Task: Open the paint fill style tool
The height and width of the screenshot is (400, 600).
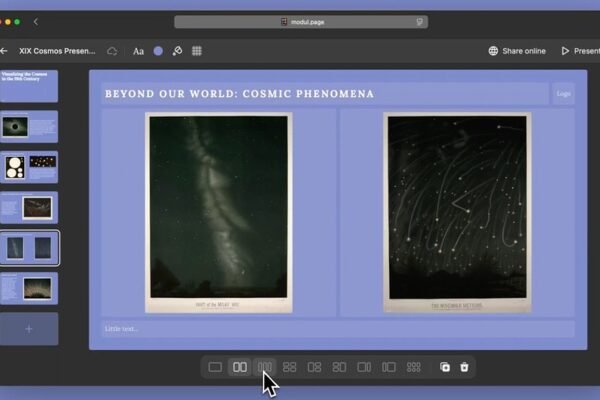Action: [x=177, y=51]
